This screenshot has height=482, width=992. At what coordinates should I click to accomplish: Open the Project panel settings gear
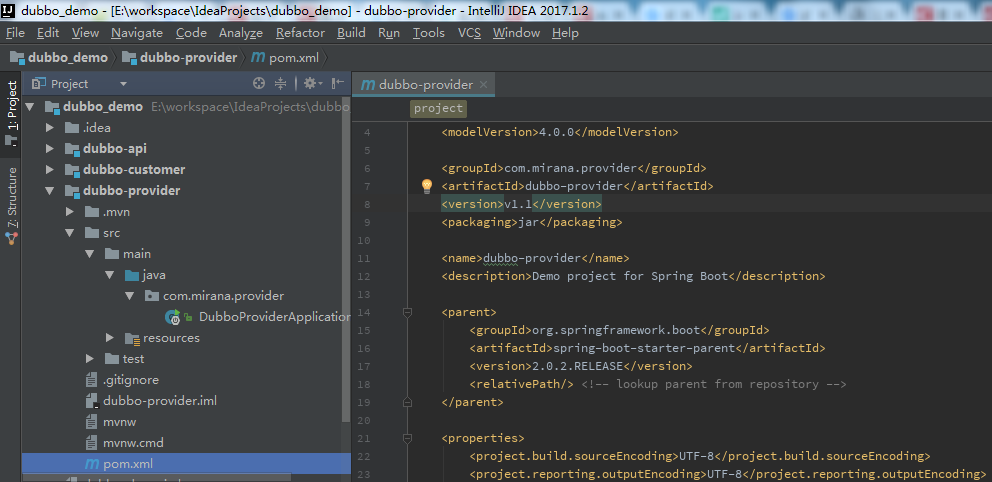(x=312, y=83)
